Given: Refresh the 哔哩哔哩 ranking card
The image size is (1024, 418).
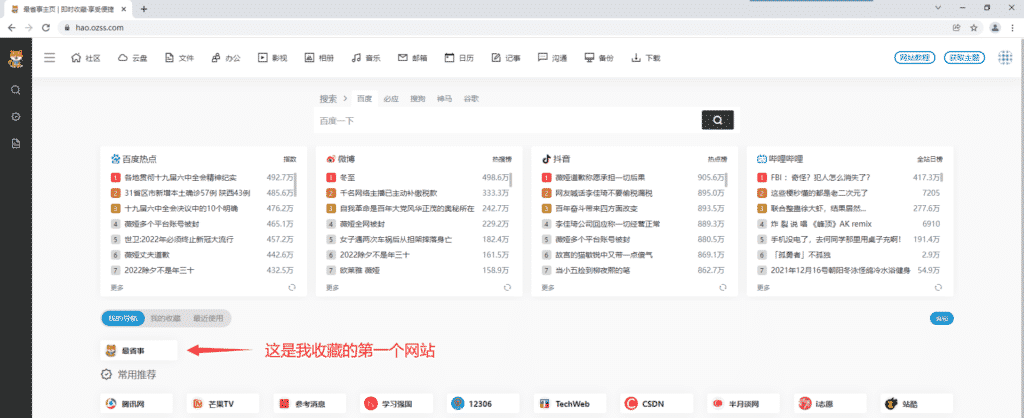Looking at the screenshot, I should click(x=938, y=287).
